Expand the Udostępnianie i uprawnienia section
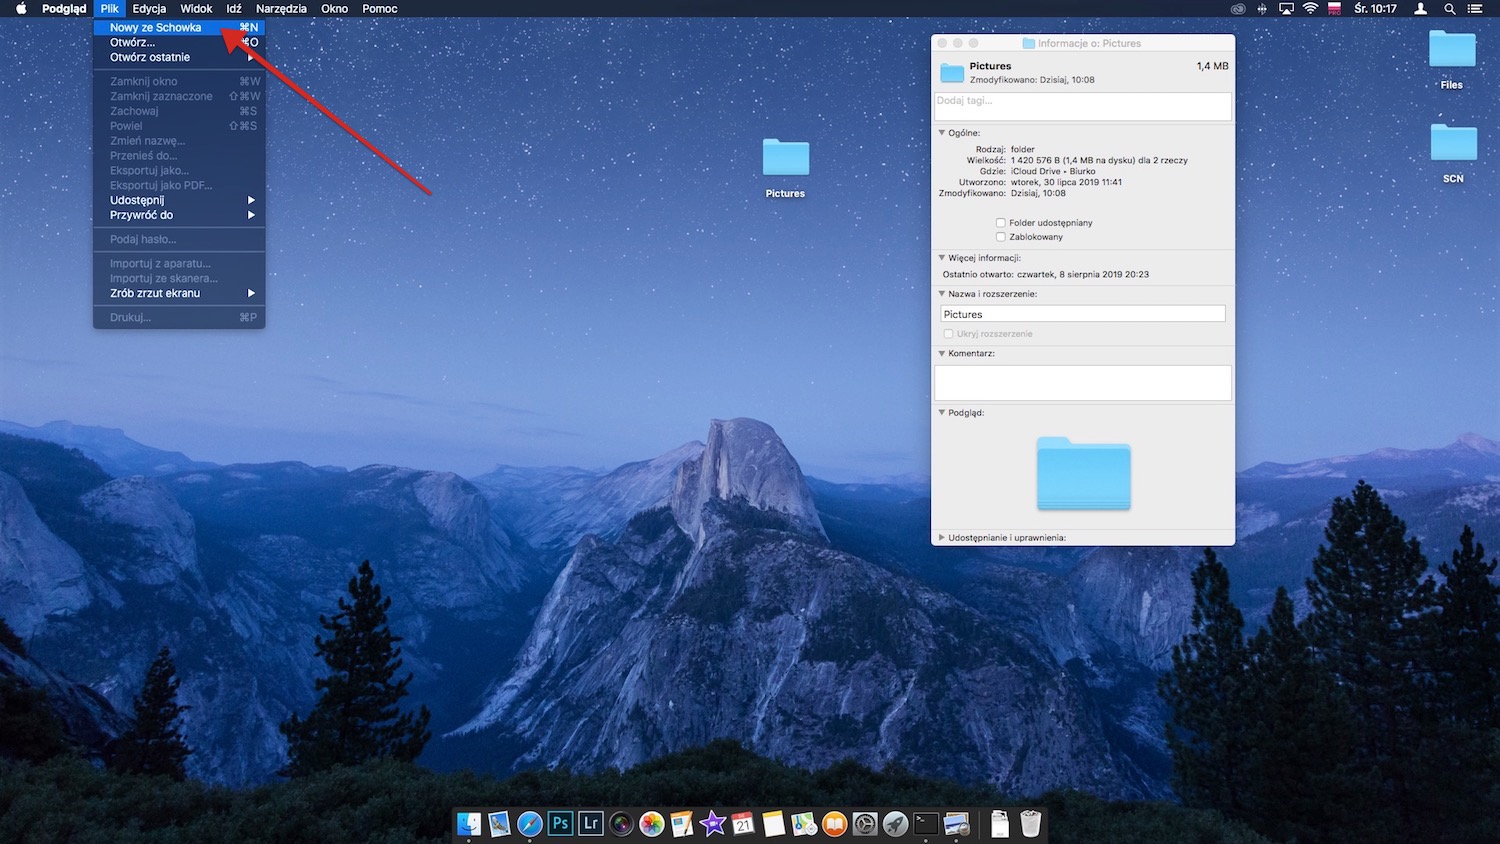 tap(941, 537)
